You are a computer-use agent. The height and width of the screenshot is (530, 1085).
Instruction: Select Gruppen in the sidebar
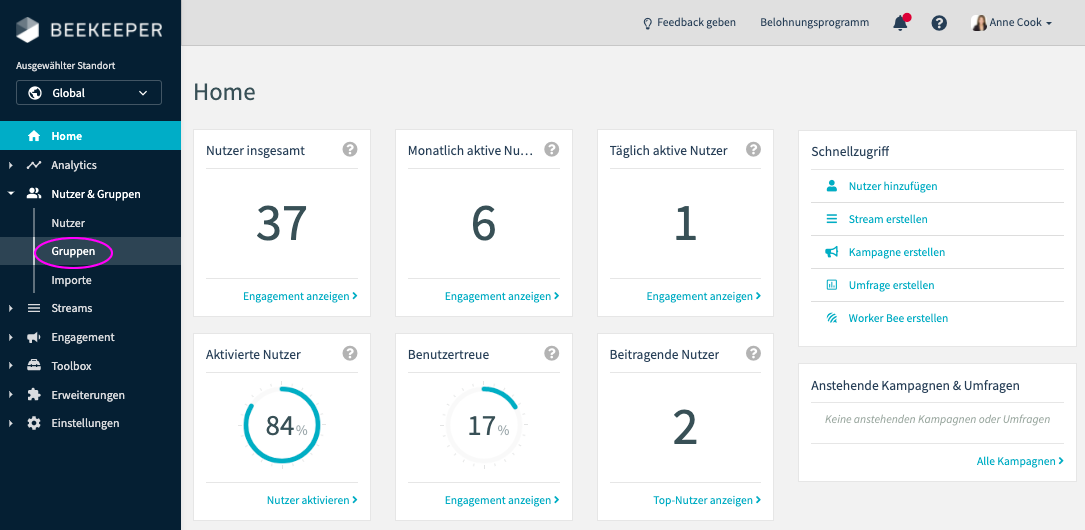74,252
